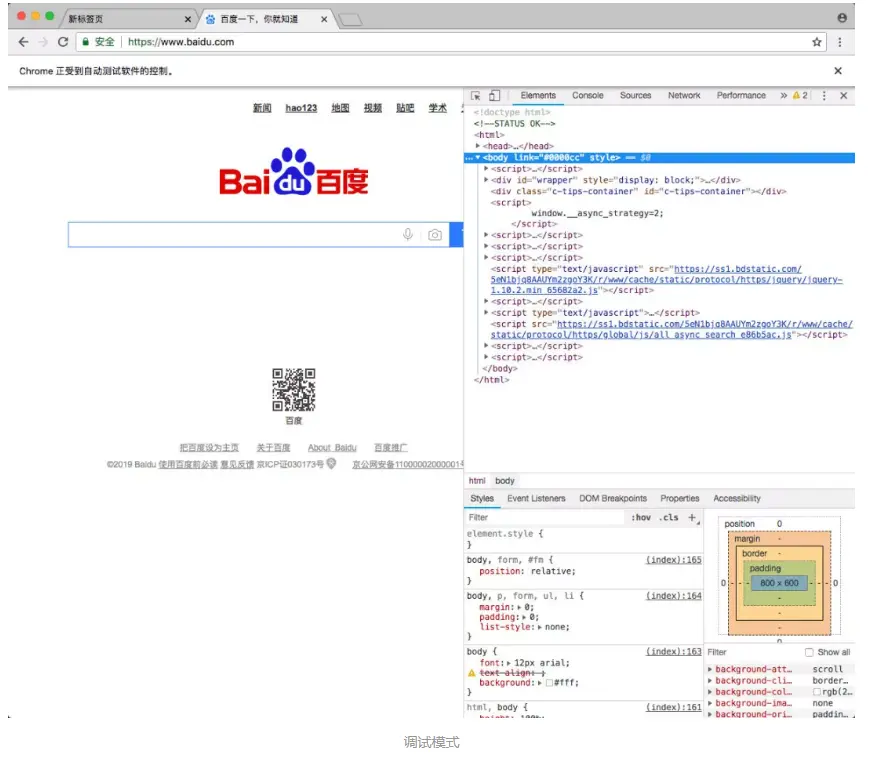Image resolution: width=869 pixels, height=767 pixels.
Task: Open the Chrome three-dot menu
Action: 840,42
